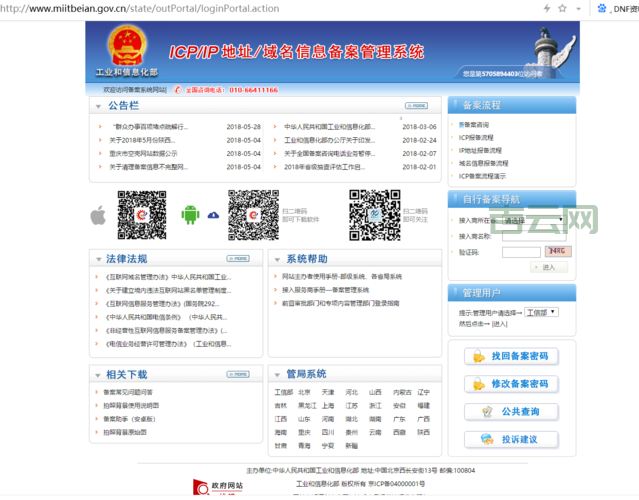This screenshot has height=500, width=639.
Task: Select 上海 in 管局系统 list
Action: pyautogui.click(x=328, y=405)
